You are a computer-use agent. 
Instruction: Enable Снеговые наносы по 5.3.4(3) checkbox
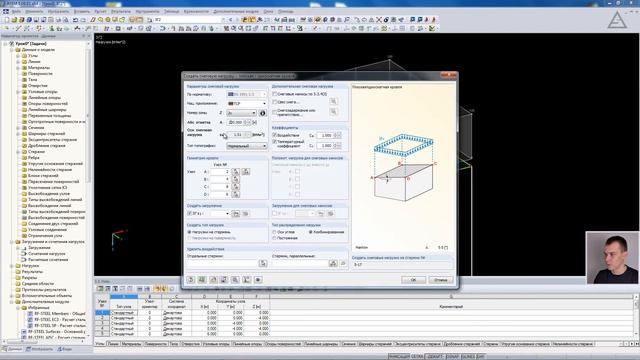coord(275,94)
